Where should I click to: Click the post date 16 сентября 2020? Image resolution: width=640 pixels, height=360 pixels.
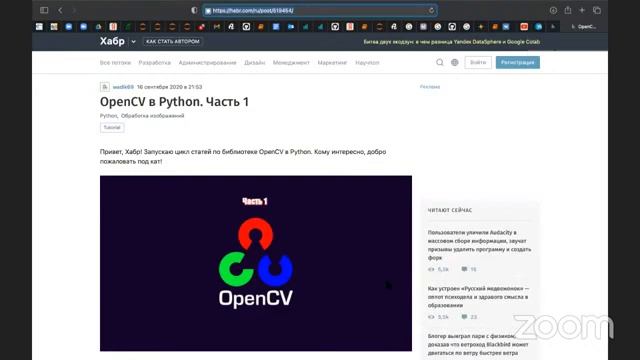(169, 87)
